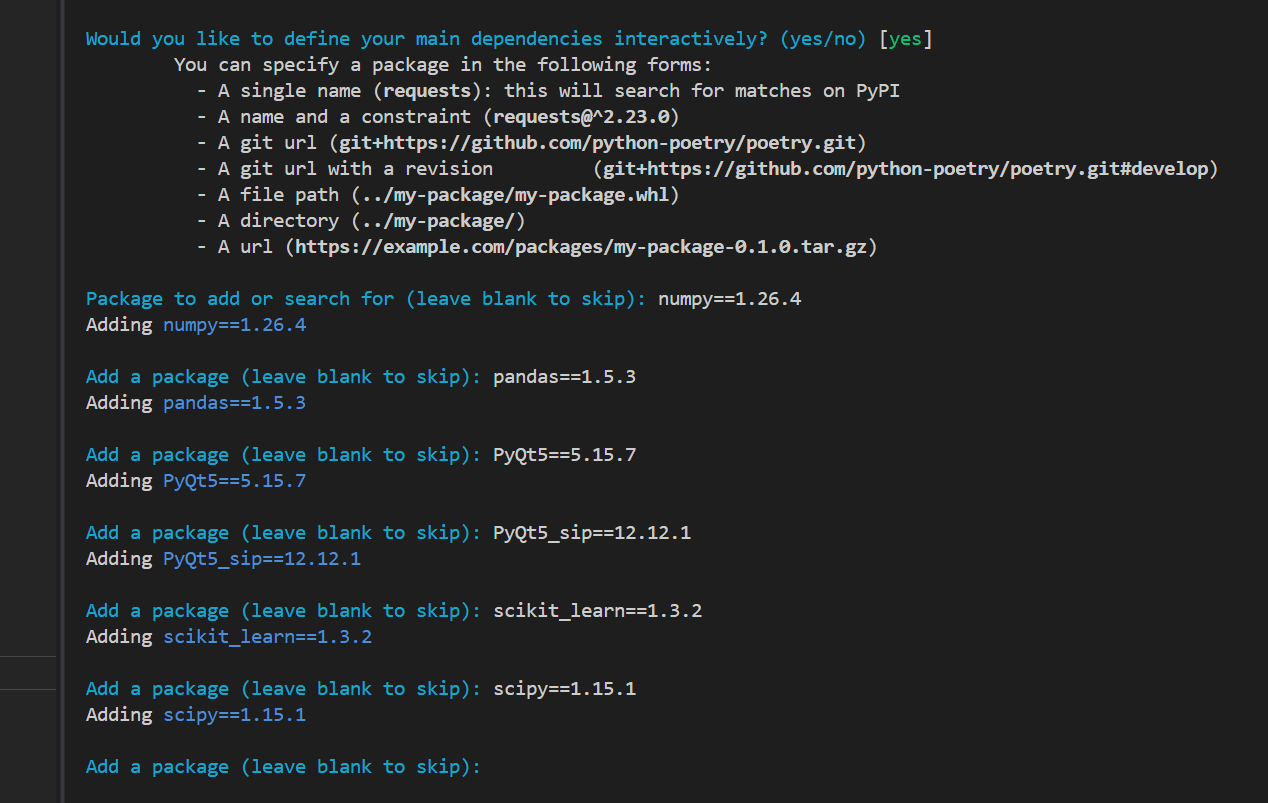Click typed input 'scikit_learn==1.3.2' after prompt

598,611
